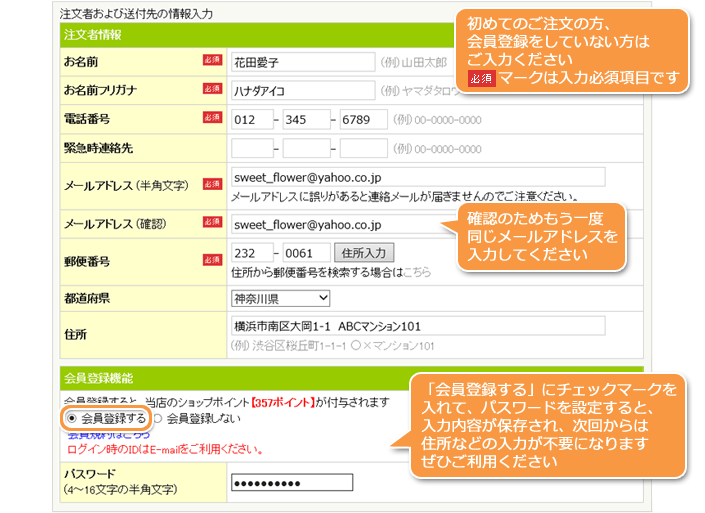The image size is (705, 513).
Task: Click the パスワード input field
Action: [x=291, y=483]
